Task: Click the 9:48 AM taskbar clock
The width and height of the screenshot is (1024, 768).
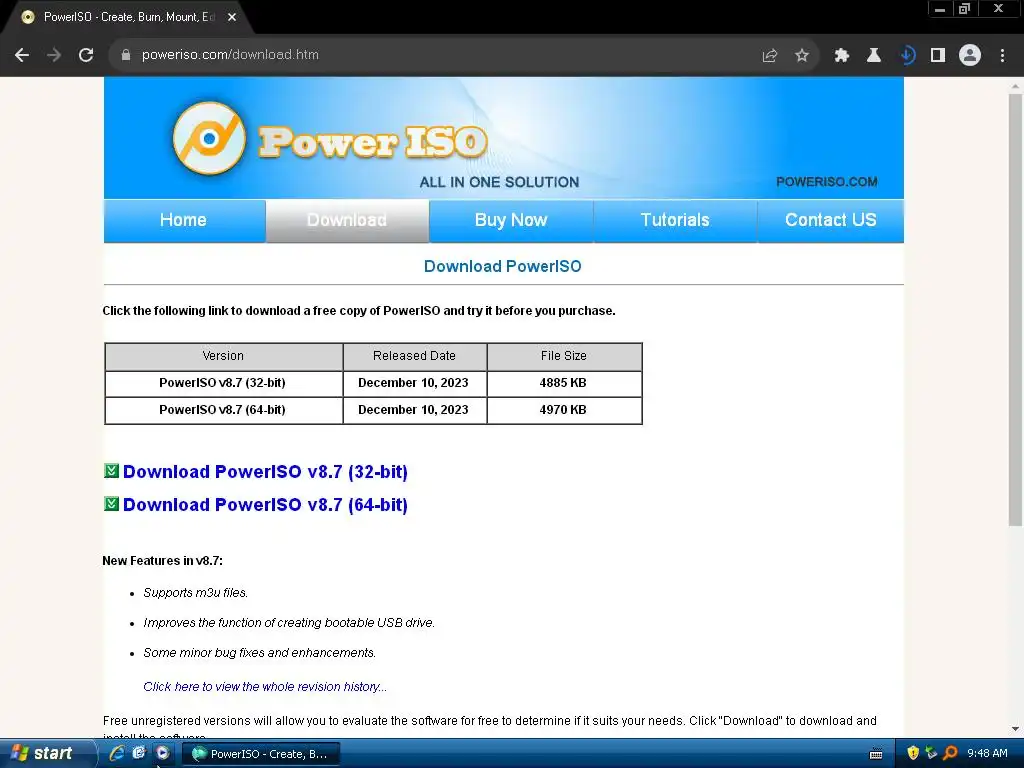Action: coord(987,754)
